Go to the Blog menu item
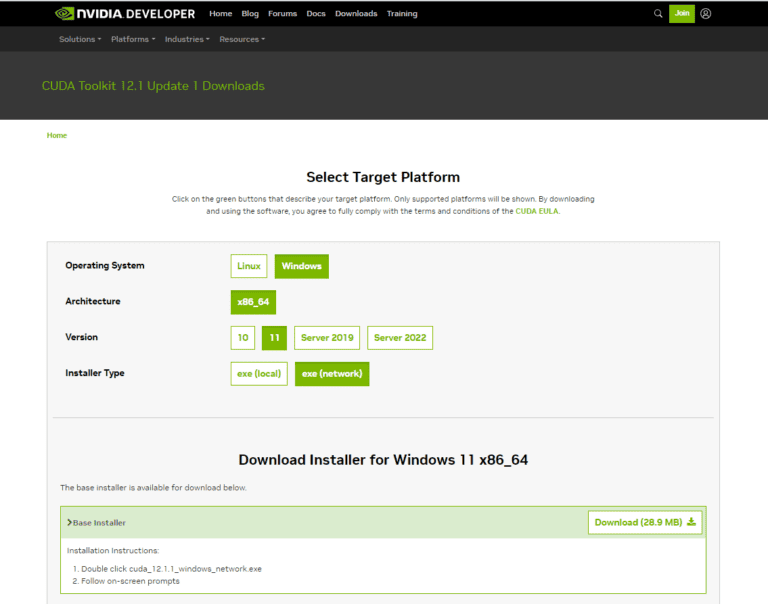The image size is (768, 604). (250, 14)
